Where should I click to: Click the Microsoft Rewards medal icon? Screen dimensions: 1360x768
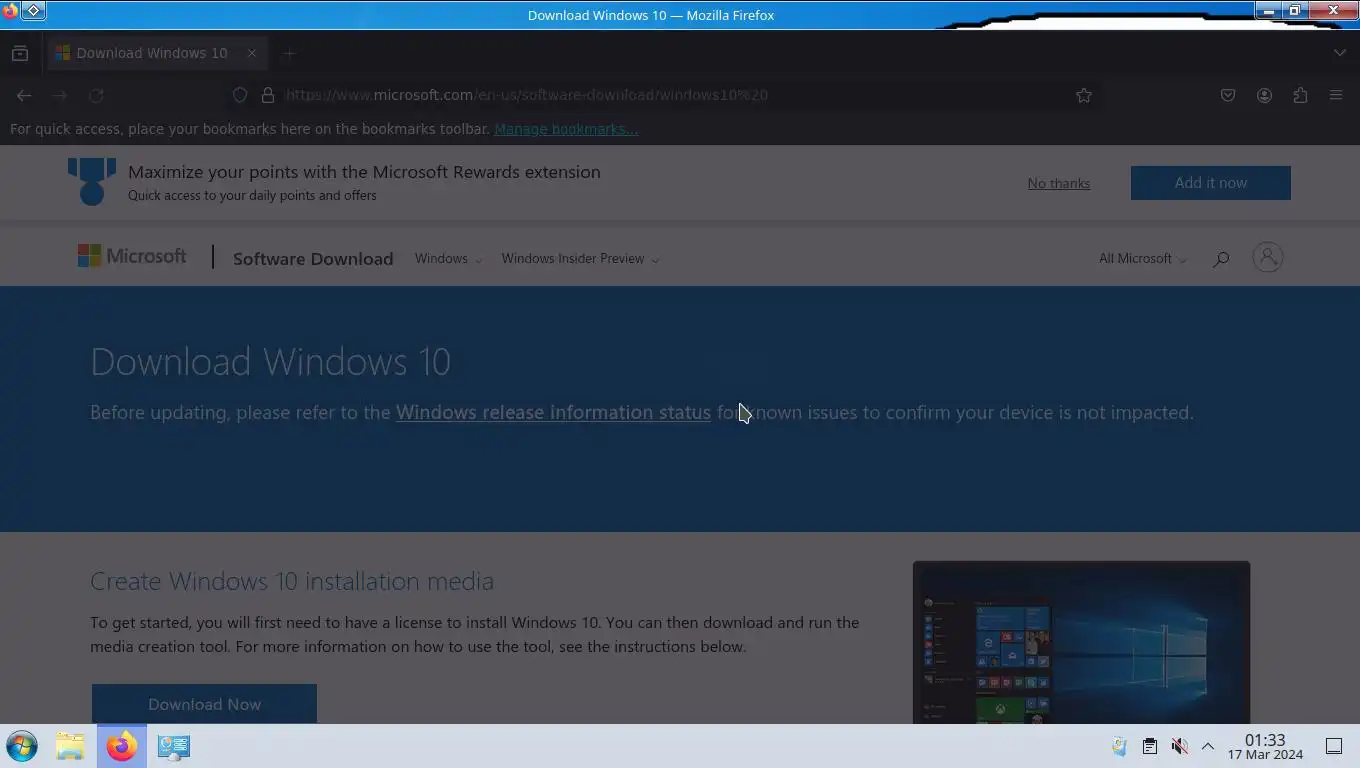click(x=92, y=182)
